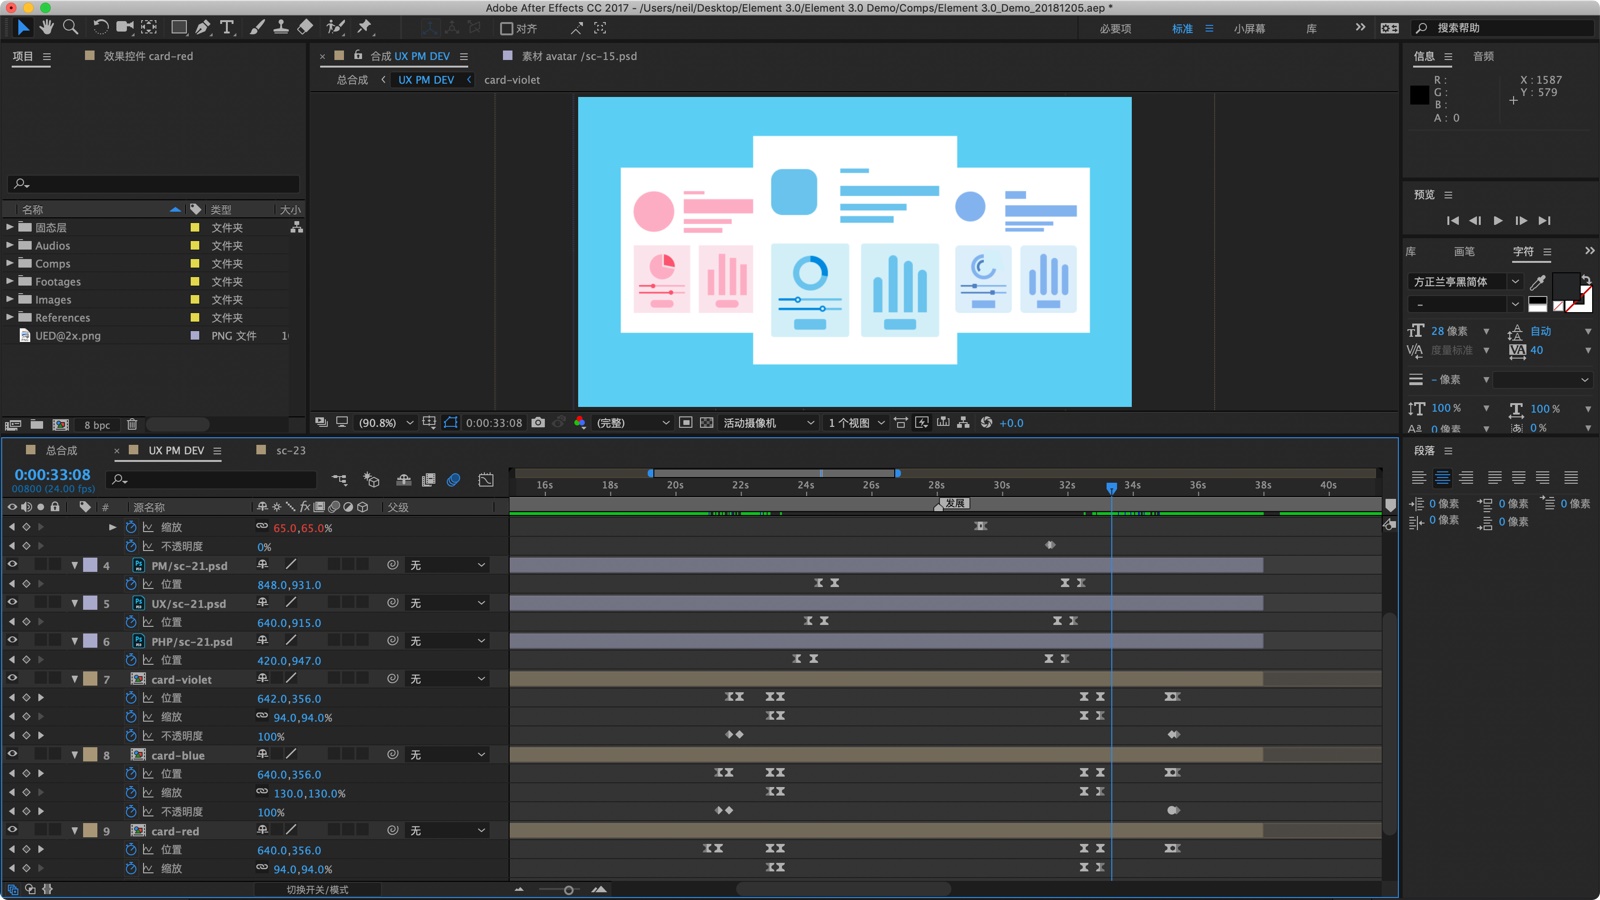Open the graph editor in timeline
This screenshot has height=900, width=1600.
pyautogui.click(x=486, y=480)
